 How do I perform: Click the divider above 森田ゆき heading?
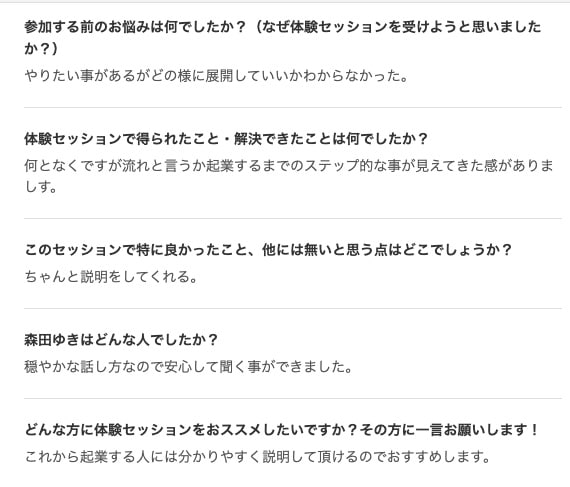pos(293,309)
